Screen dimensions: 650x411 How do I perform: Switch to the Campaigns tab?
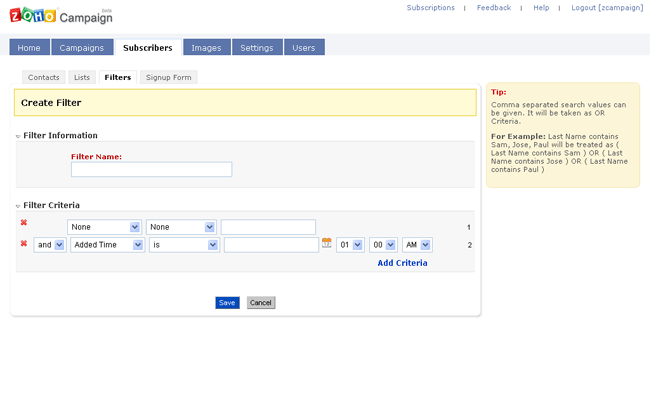coord(81,48)
